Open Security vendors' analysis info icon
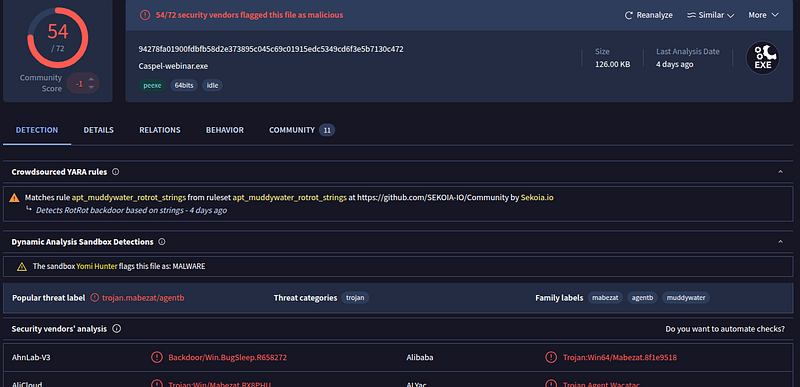The width and height of the screenshot is (800, 387). tap(116, 329)
